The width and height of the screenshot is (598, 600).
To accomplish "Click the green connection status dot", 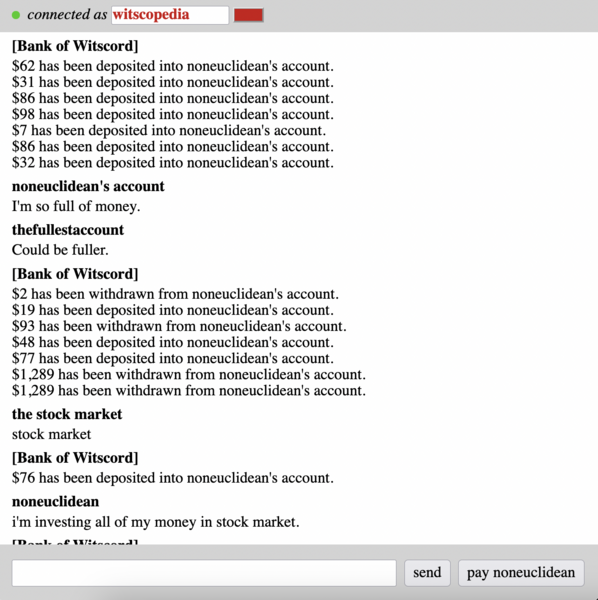I will coord(16,15).
